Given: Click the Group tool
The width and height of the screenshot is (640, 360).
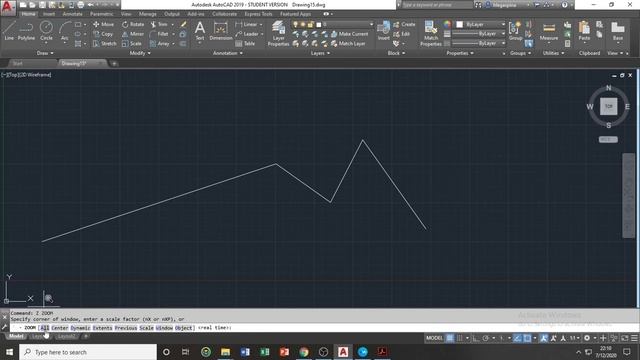Looking at the screenshot, I should coord(516,31).
